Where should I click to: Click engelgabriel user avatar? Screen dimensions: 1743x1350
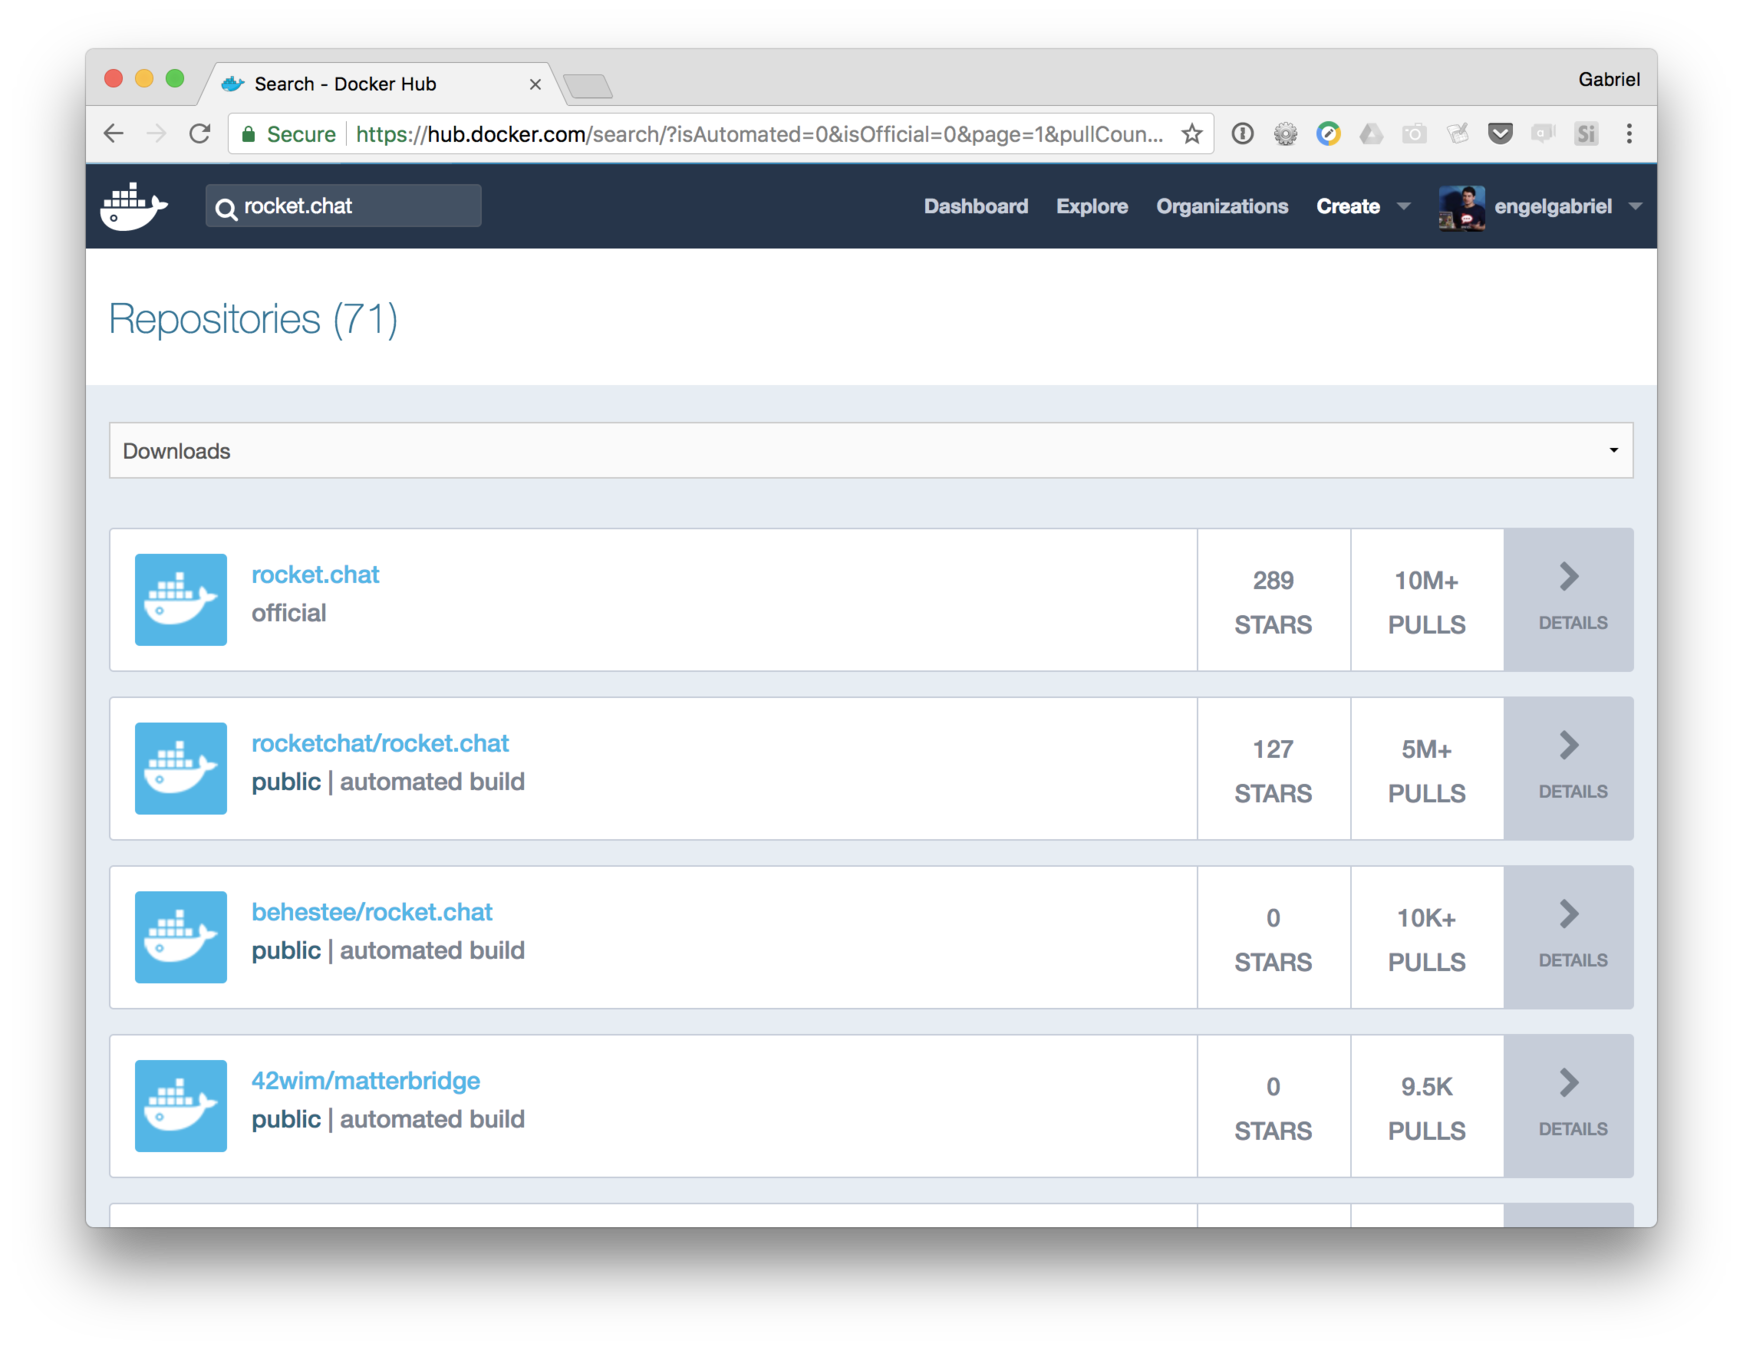[x=1461, y=207]
